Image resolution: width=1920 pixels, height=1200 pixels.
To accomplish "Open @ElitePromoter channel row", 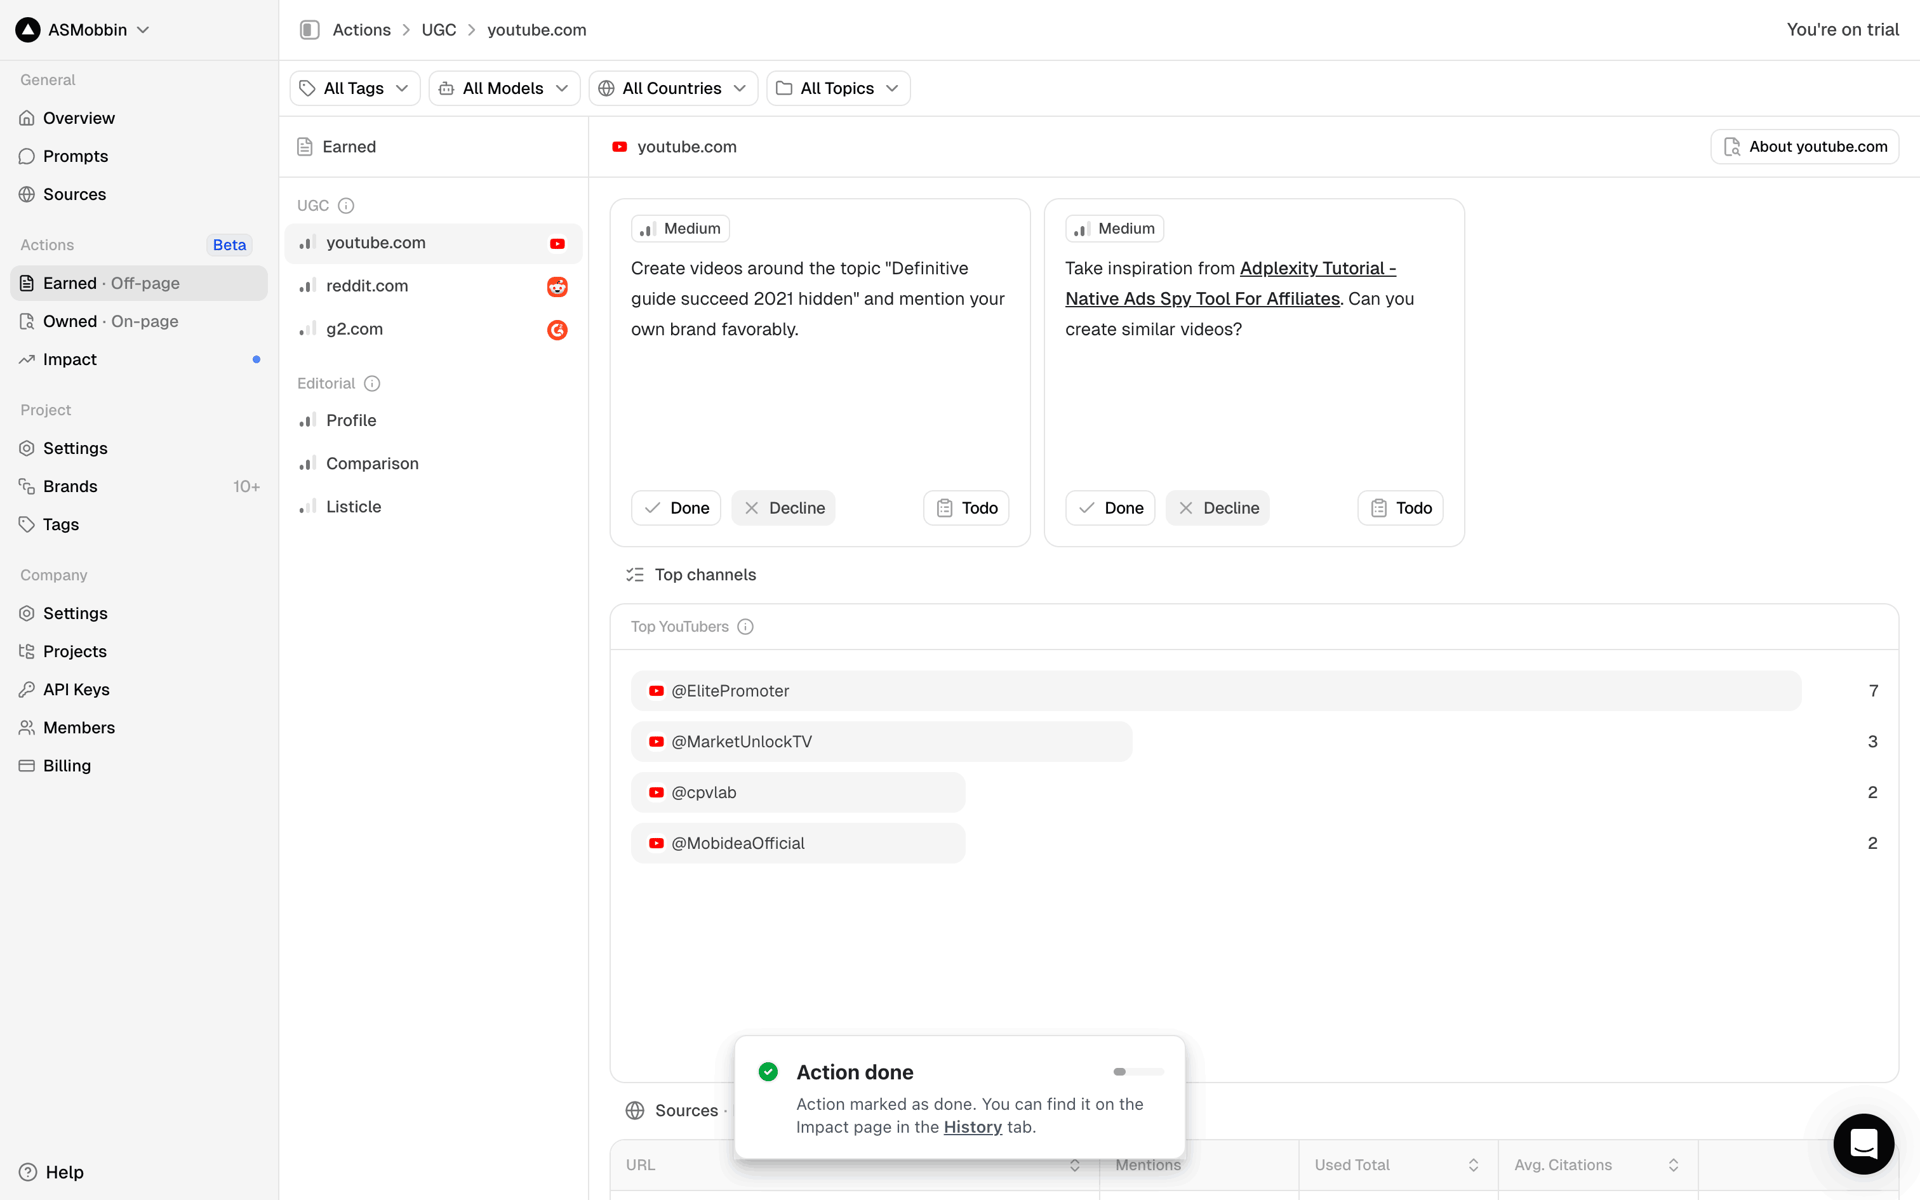I will point(1216,691).
